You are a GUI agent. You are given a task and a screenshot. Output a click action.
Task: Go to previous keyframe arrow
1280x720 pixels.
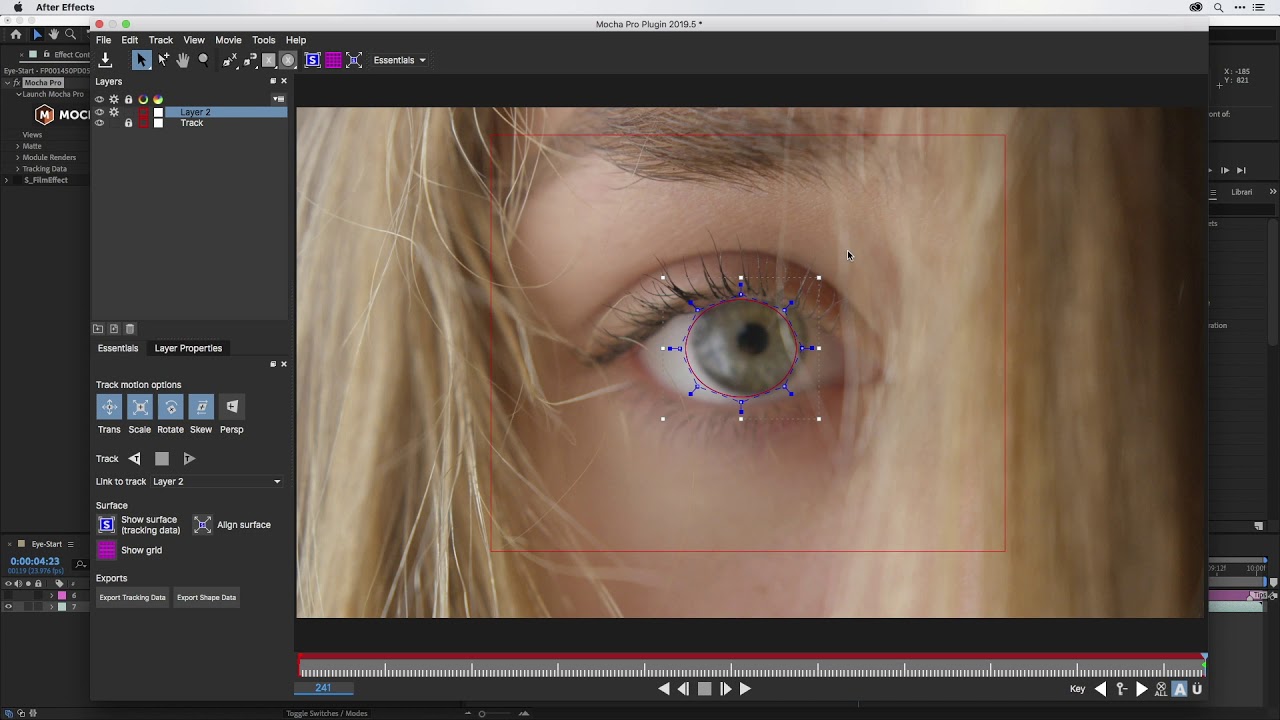(x=1101, y=689)
